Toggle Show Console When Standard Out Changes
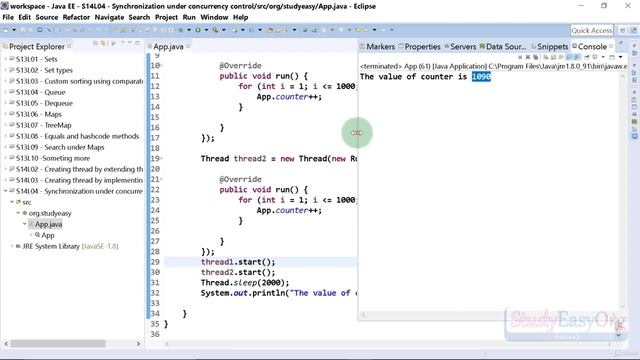This screenshot has width=640, height=360. pyautogui.click(x=569, y=57)
